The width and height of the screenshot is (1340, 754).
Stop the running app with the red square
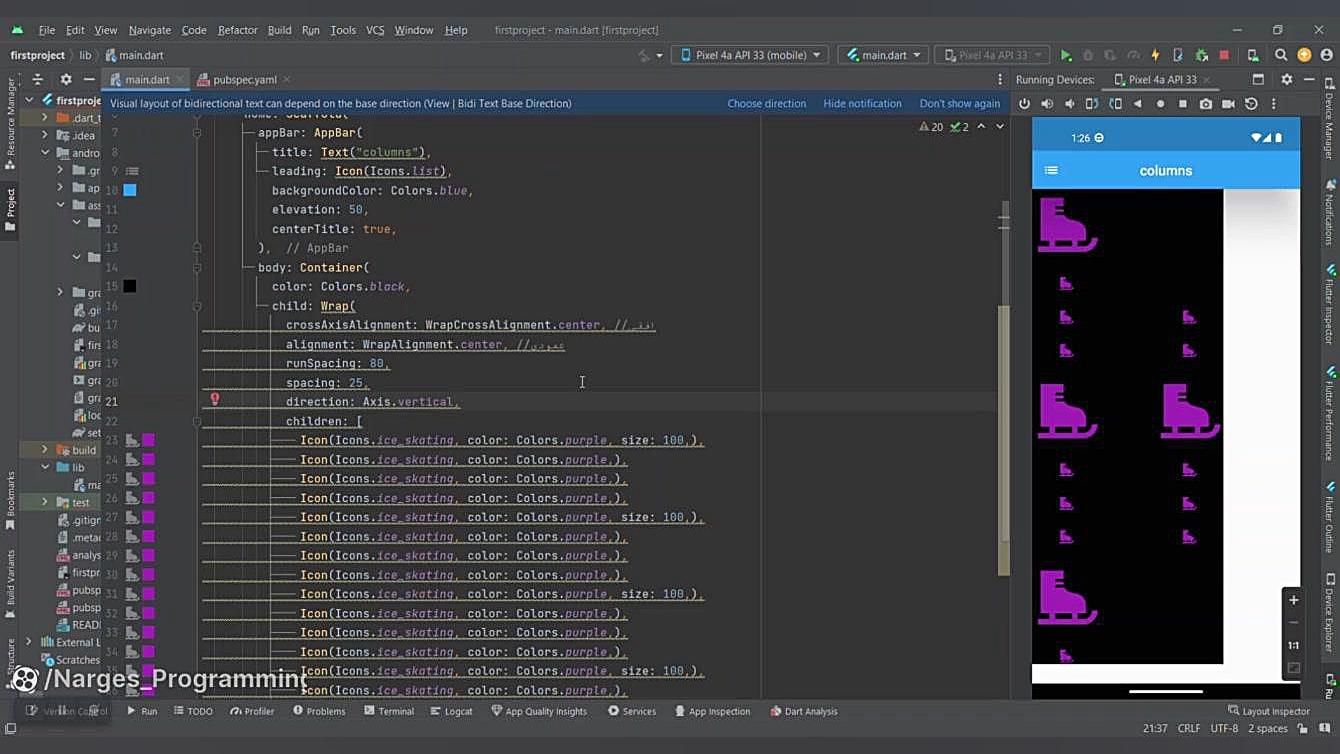click(x=1223, y=55)
